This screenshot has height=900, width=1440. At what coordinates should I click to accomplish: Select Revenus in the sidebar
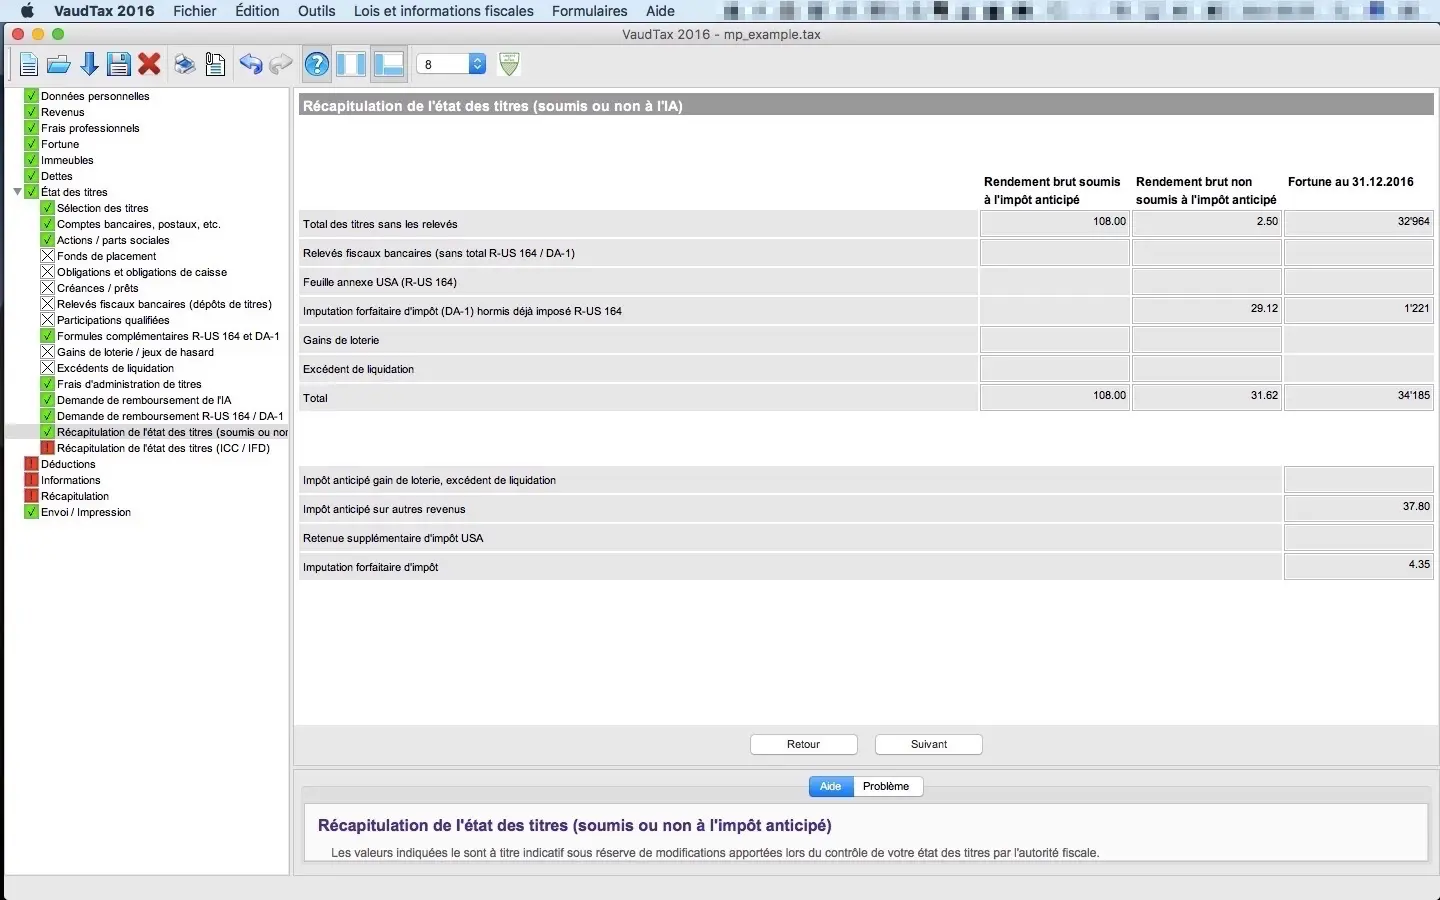click(63, 112)
